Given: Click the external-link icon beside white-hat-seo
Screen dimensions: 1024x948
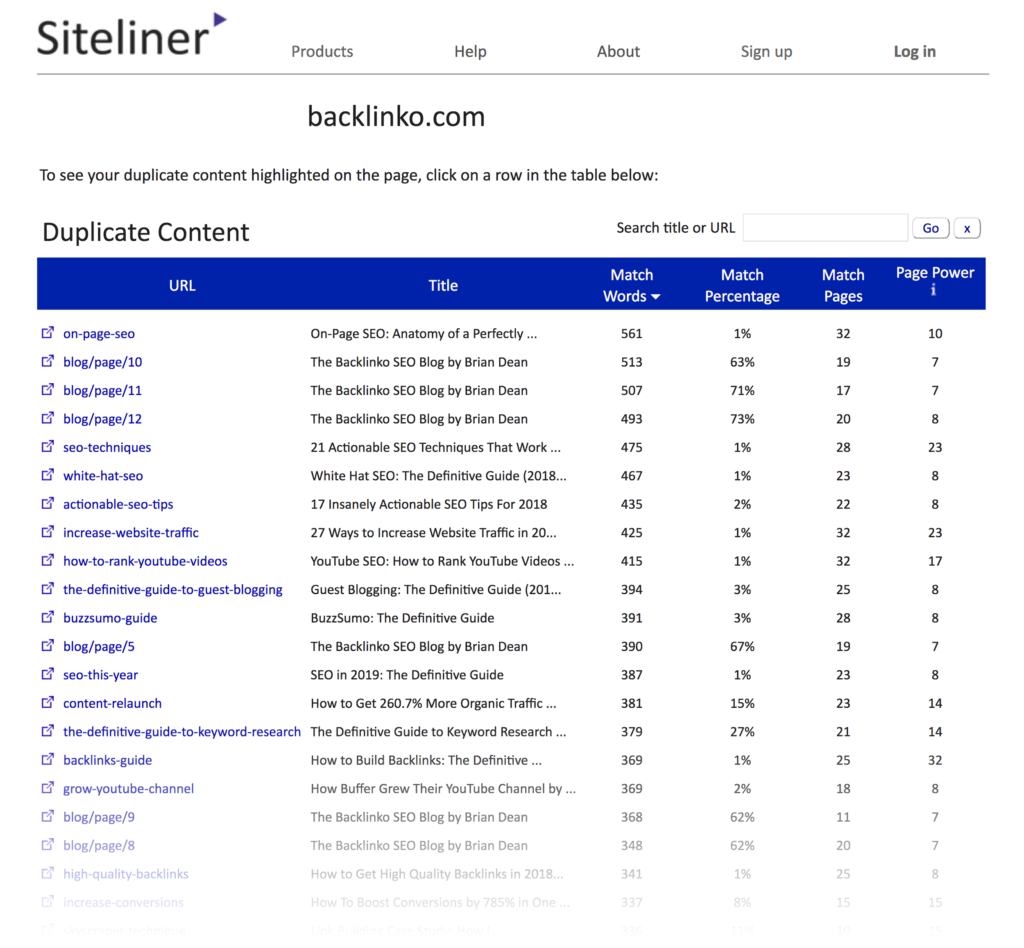Looking at the screenshot, I should (x=47, y=476).
